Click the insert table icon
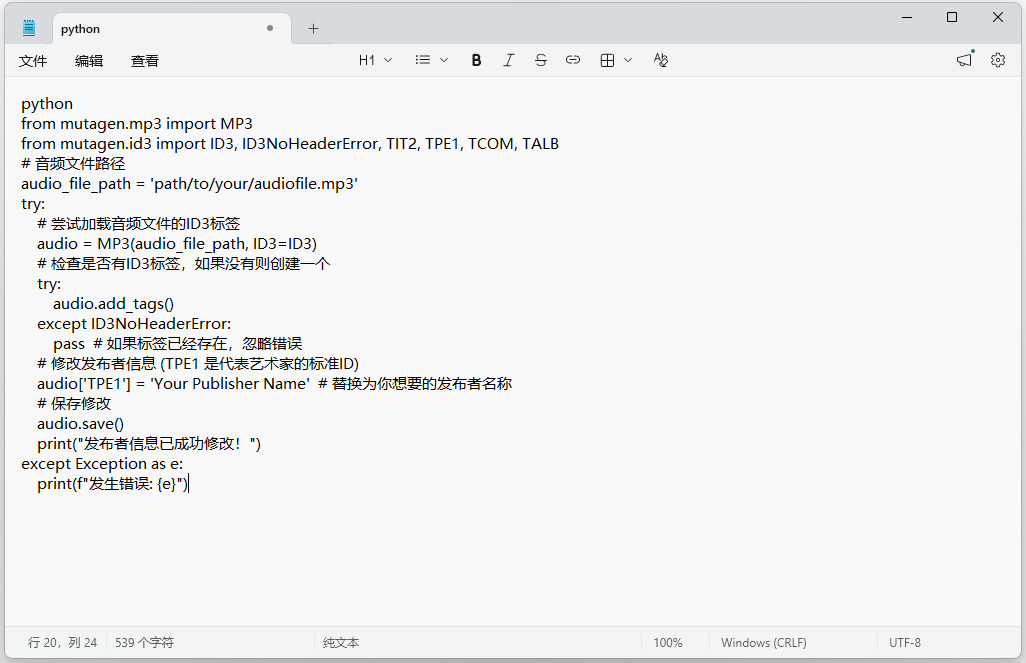1026x663 pixels. pos(607,60)
